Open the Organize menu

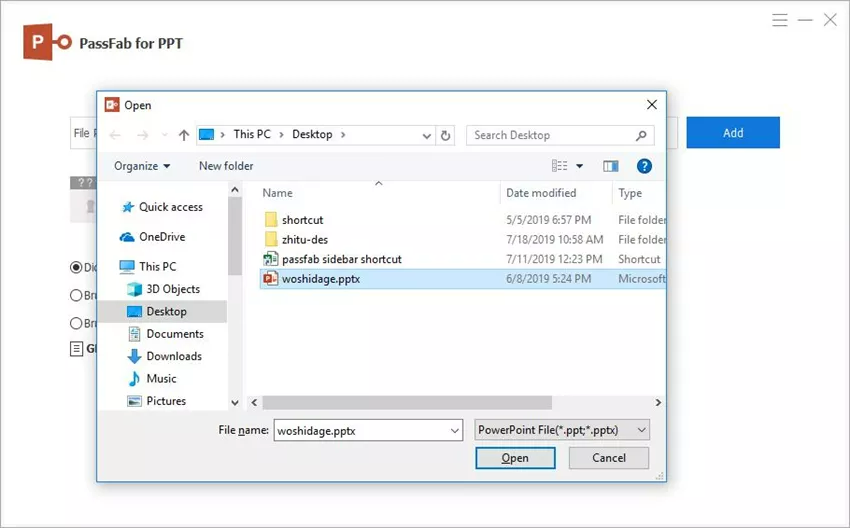142,166
